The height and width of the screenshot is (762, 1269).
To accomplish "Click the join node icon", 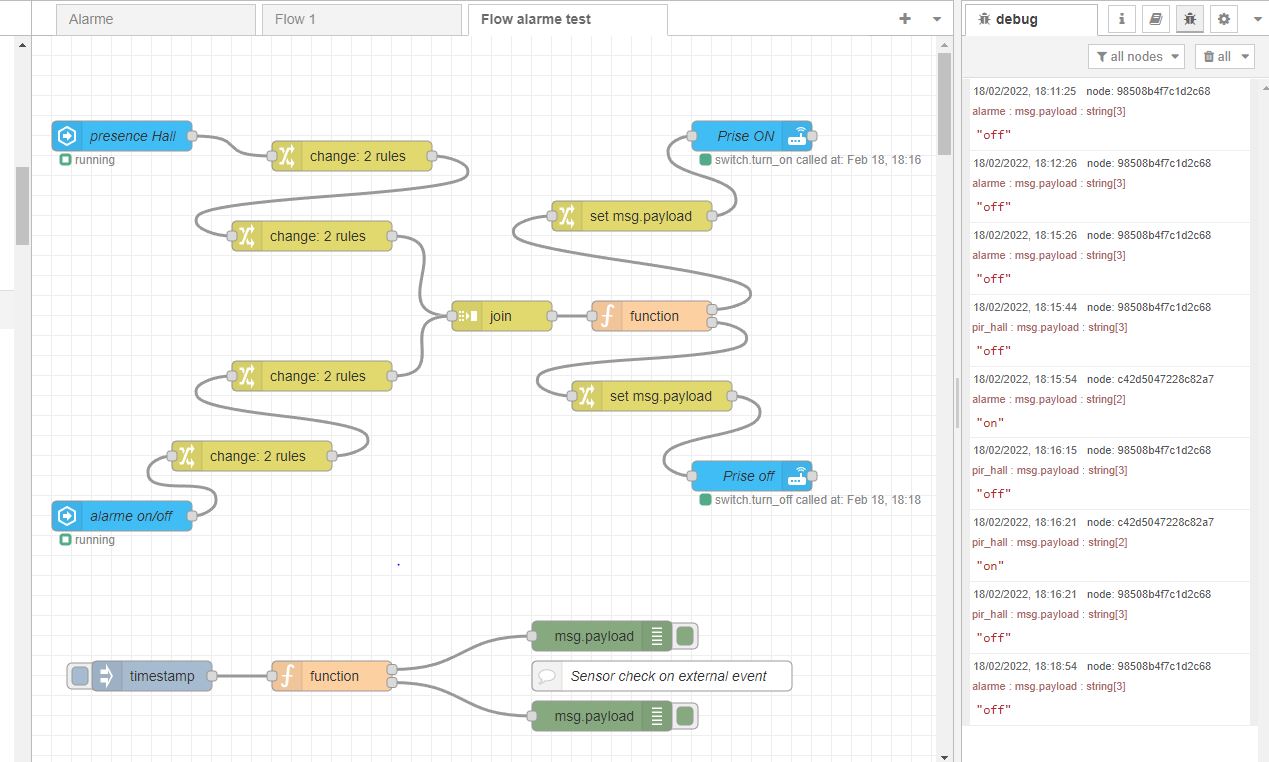I will point(467,316).
